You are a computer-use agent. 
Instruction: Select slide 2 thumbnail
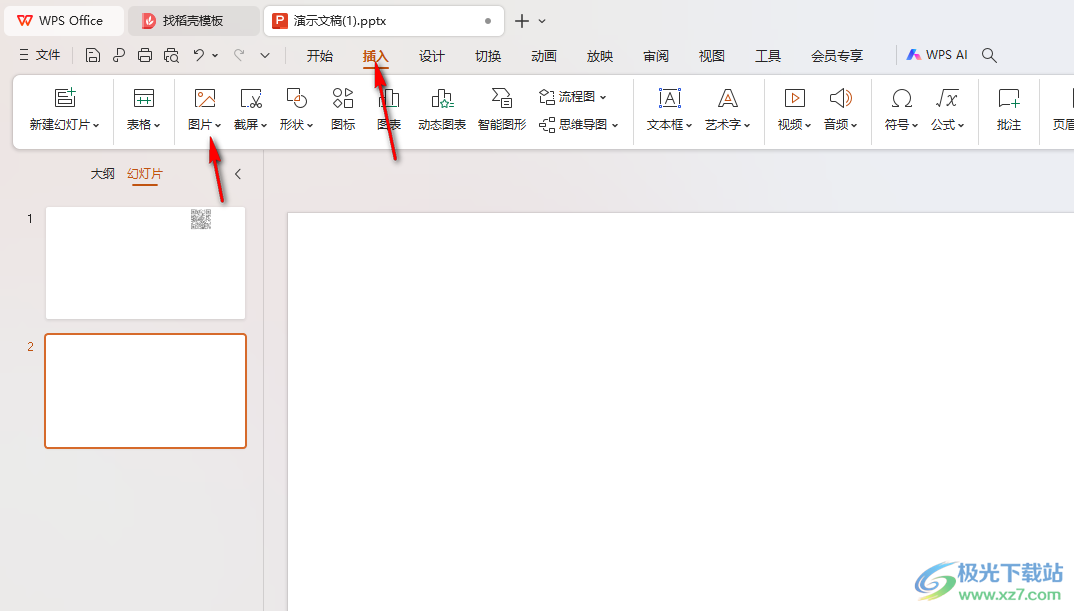pos(145,391)
